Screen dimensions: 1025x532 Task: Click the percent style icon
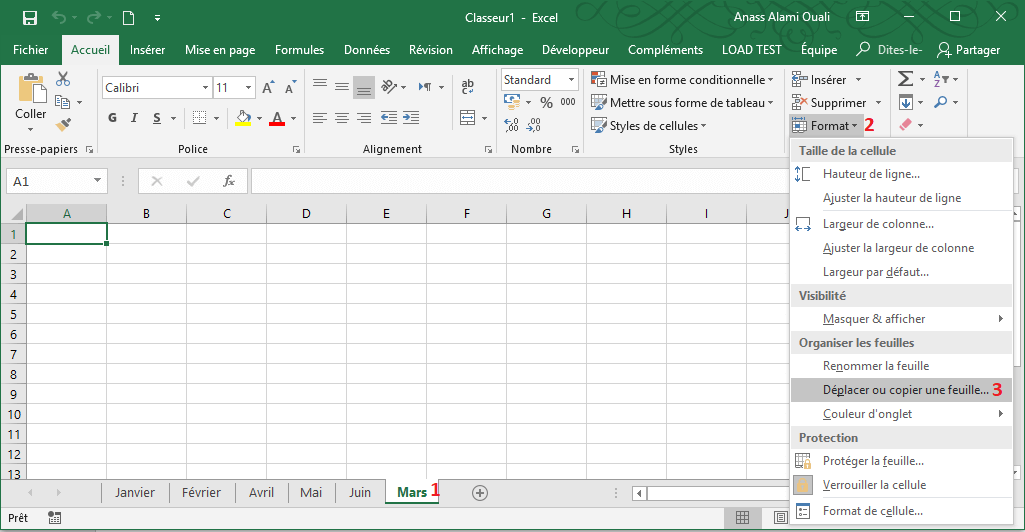[x=546, y=102]
